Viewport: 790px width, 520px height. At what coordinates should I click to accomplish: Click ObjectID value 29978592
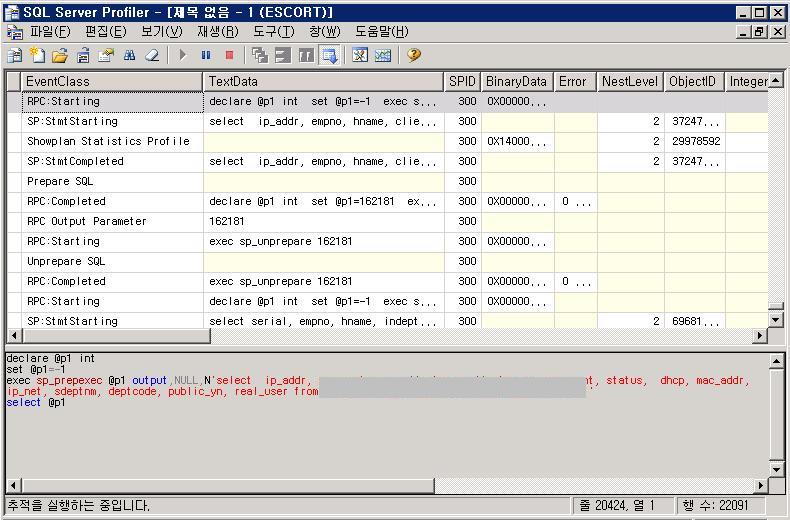tap(696, 141)
